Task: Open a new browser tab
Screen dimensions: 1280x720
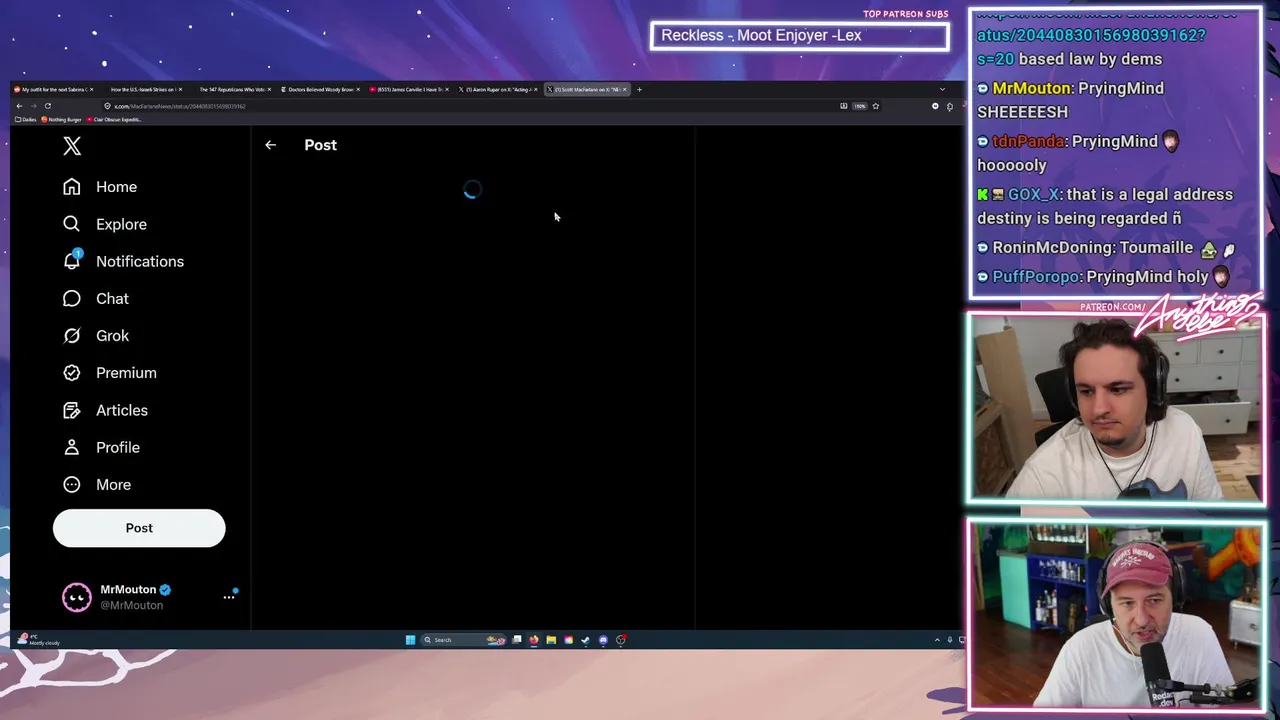Action: pos(639,89)
